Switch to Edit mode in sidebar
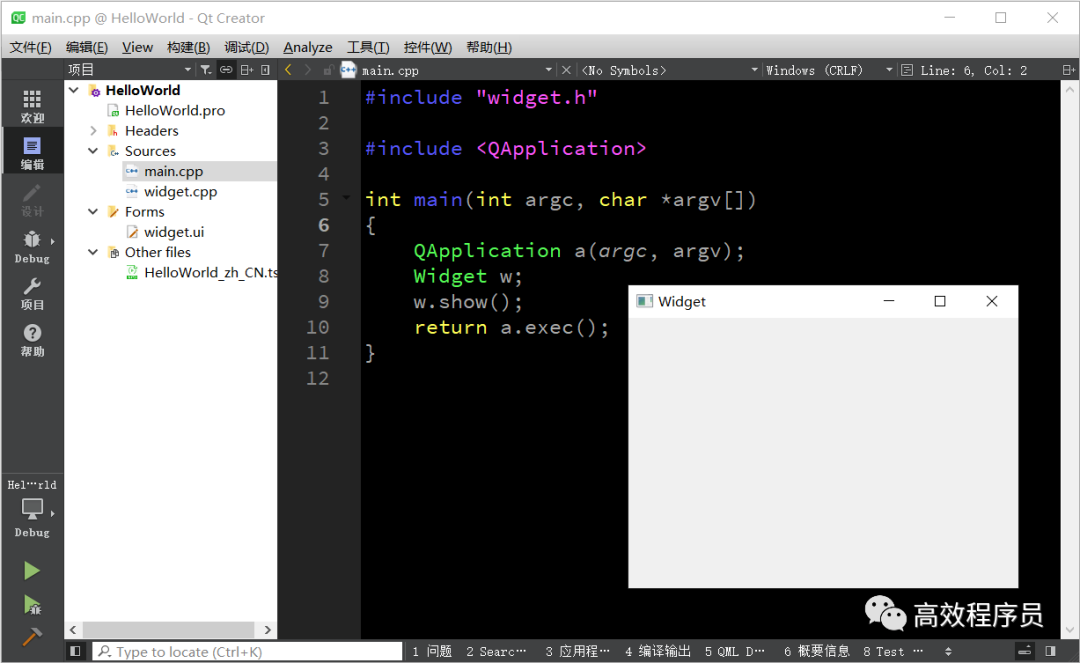The width and height of the screenshot is (1080, 663). 32,153
